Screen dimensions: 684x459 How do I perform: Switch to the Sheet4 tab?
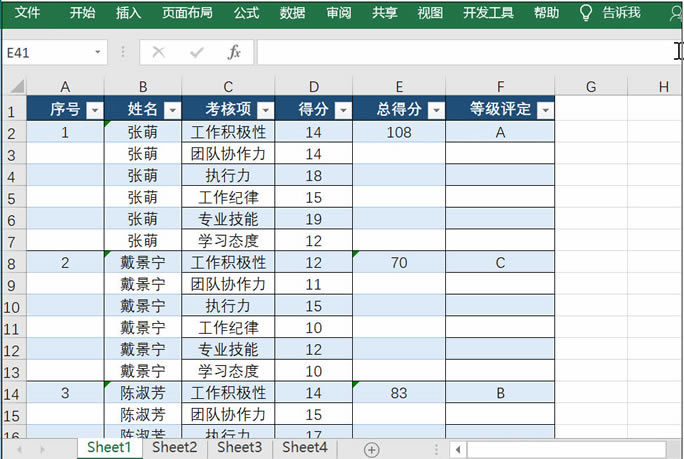304,448
